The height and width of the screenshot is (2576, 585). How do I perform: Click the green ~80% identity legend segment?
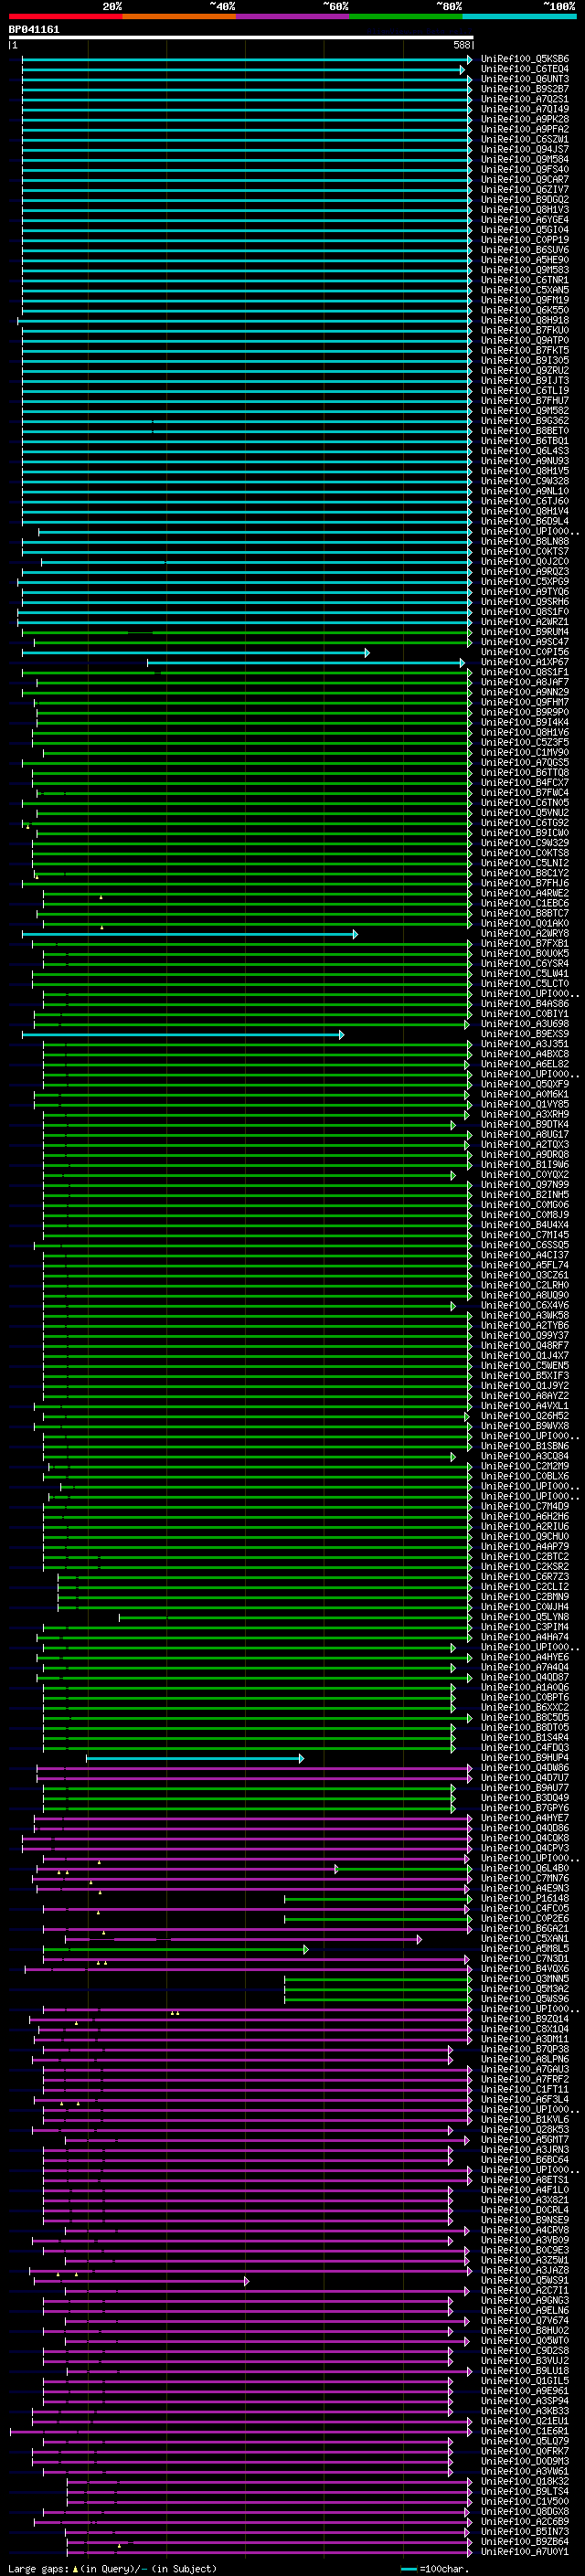406,16
